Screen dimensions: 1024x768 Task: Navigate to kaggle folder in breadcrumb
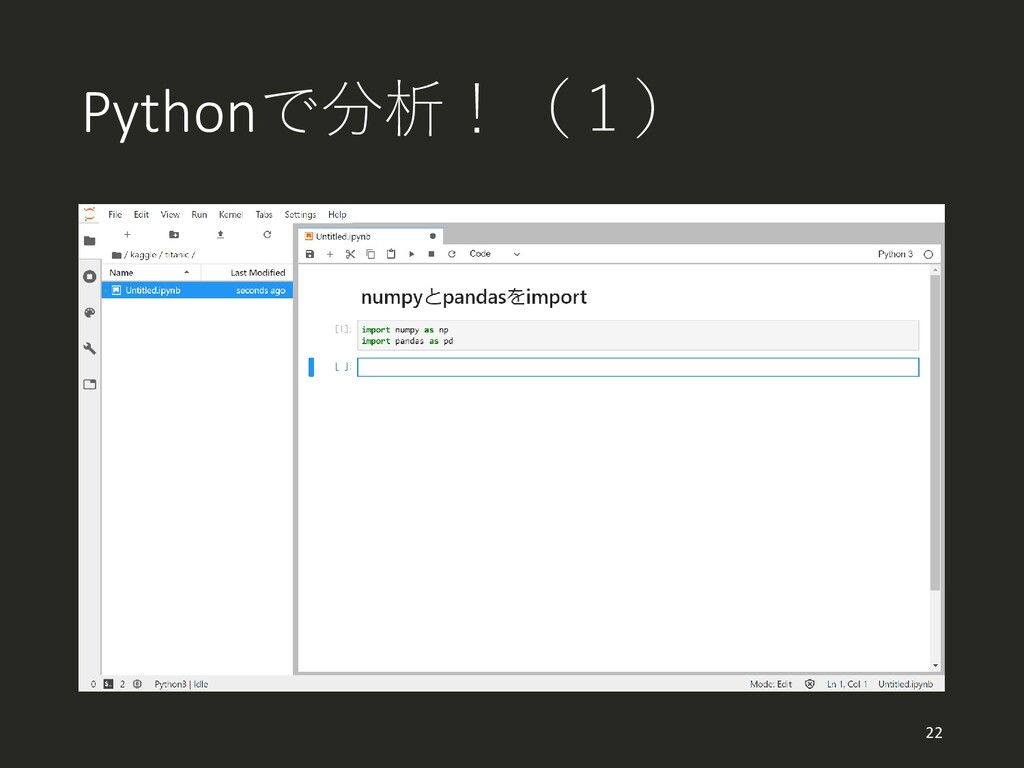pyautogui.click(x=143, y=255)
